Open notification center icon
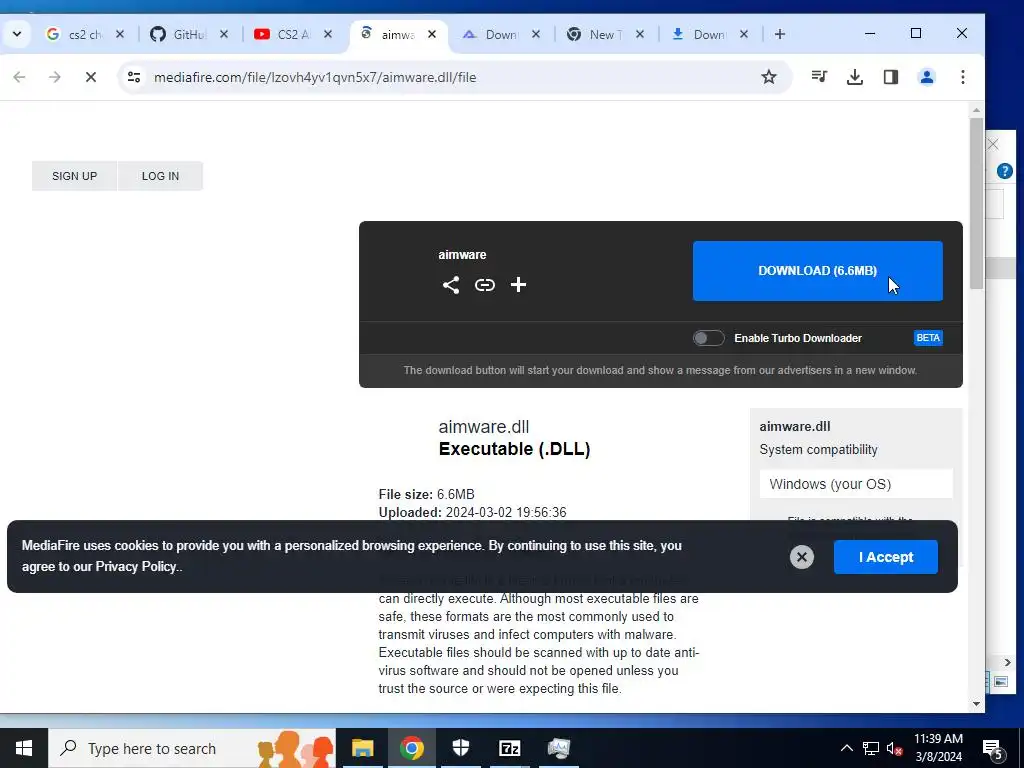The width and height of the screenshot is (1024, 768). (x=993, y=749)
